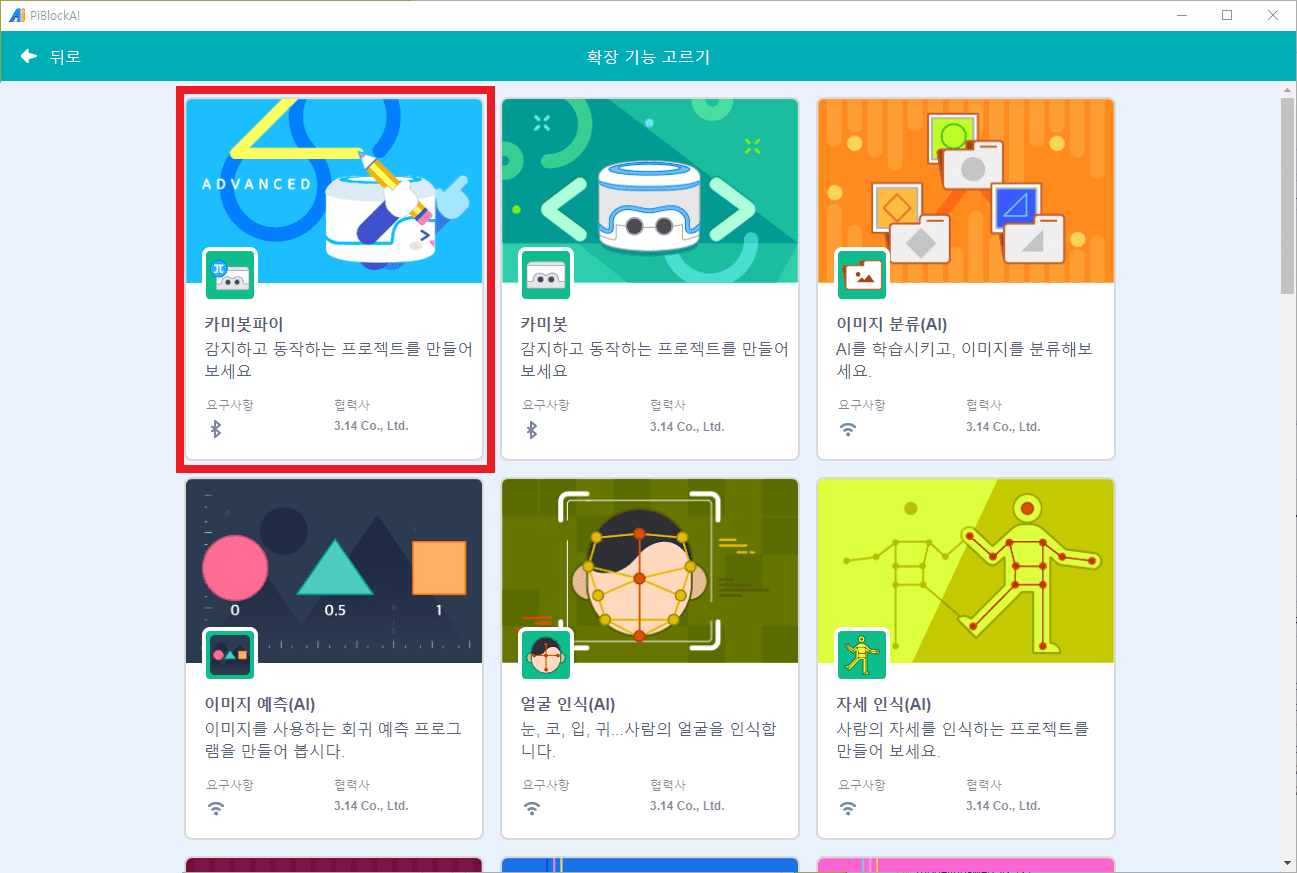The height and width of the screenshot is (873, 1297).
Task: Select the 카미봇 card title
Action: point(544,324)
